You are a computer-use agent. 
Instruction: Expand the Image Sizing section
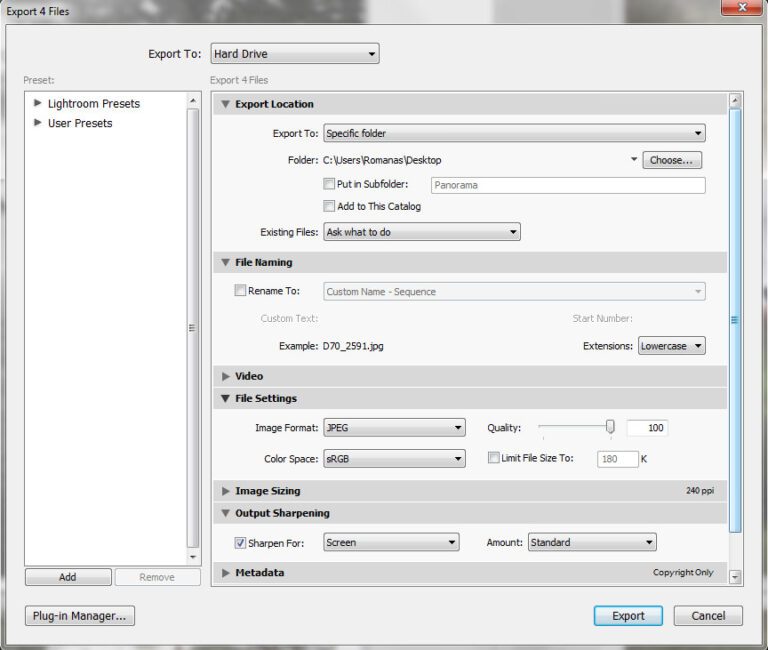[x=225, y=491]
